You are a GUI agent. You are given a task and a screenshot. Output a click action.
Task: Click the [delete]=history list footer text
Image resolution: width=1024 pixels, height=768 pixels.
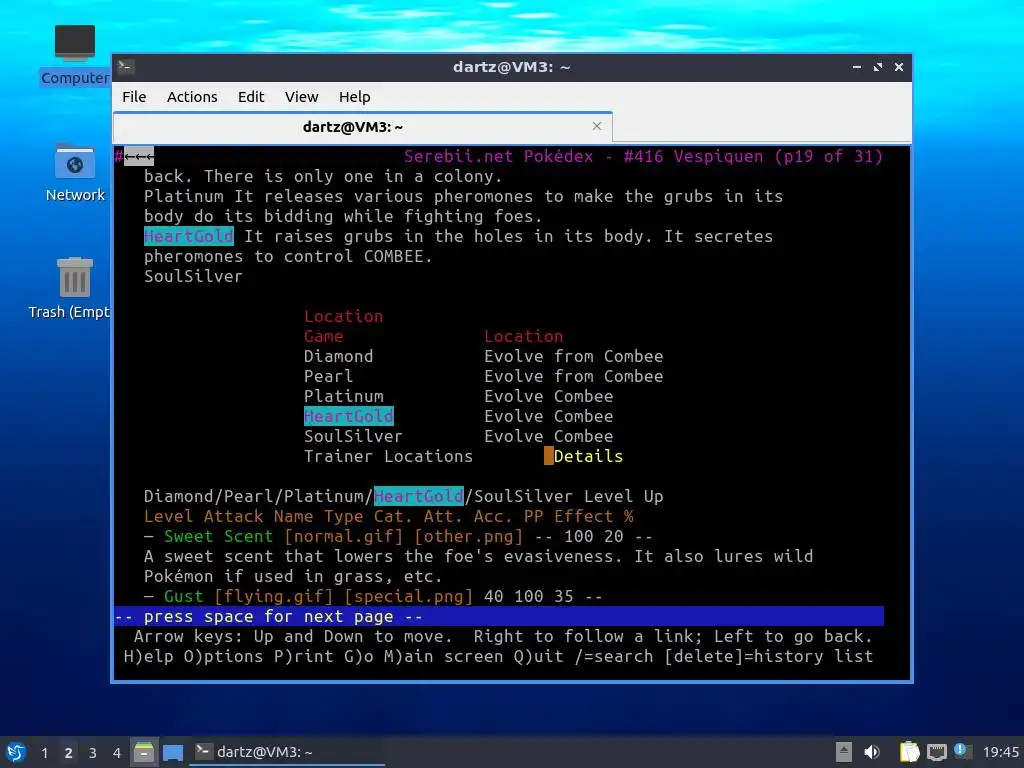point(769,656)
